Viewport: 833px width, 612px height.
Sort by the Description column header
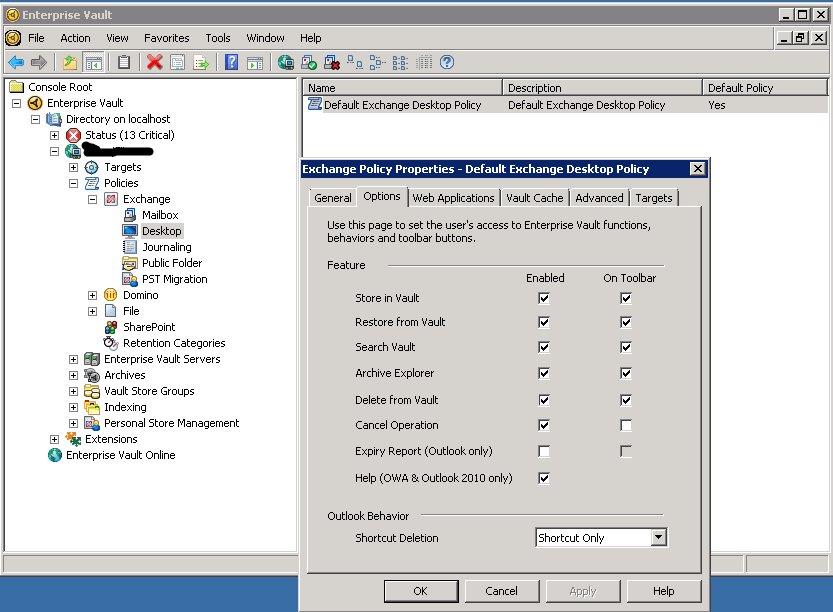point(602,88)
